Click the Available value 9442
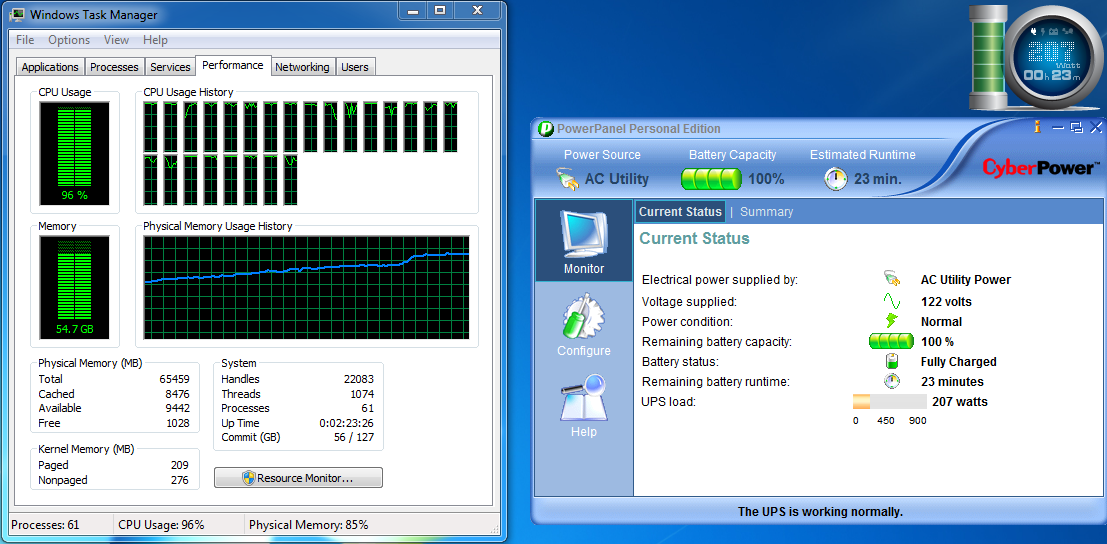1107x544 pixels. pyautogui.click(x=177, y=408)
